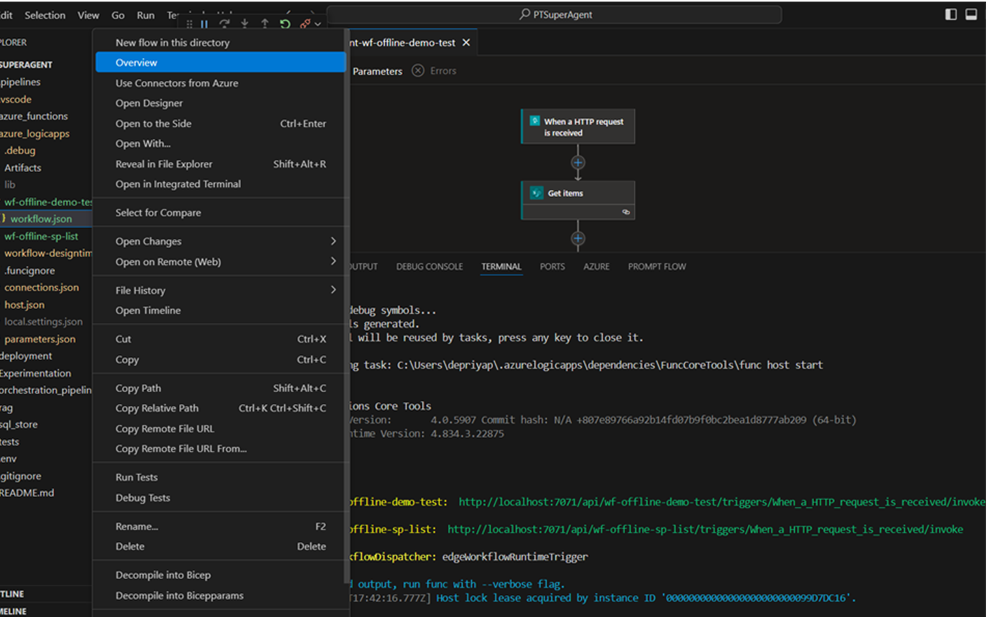991x617 pixels.
Task: Open the Selection menu
Action: tap(45, 15)
